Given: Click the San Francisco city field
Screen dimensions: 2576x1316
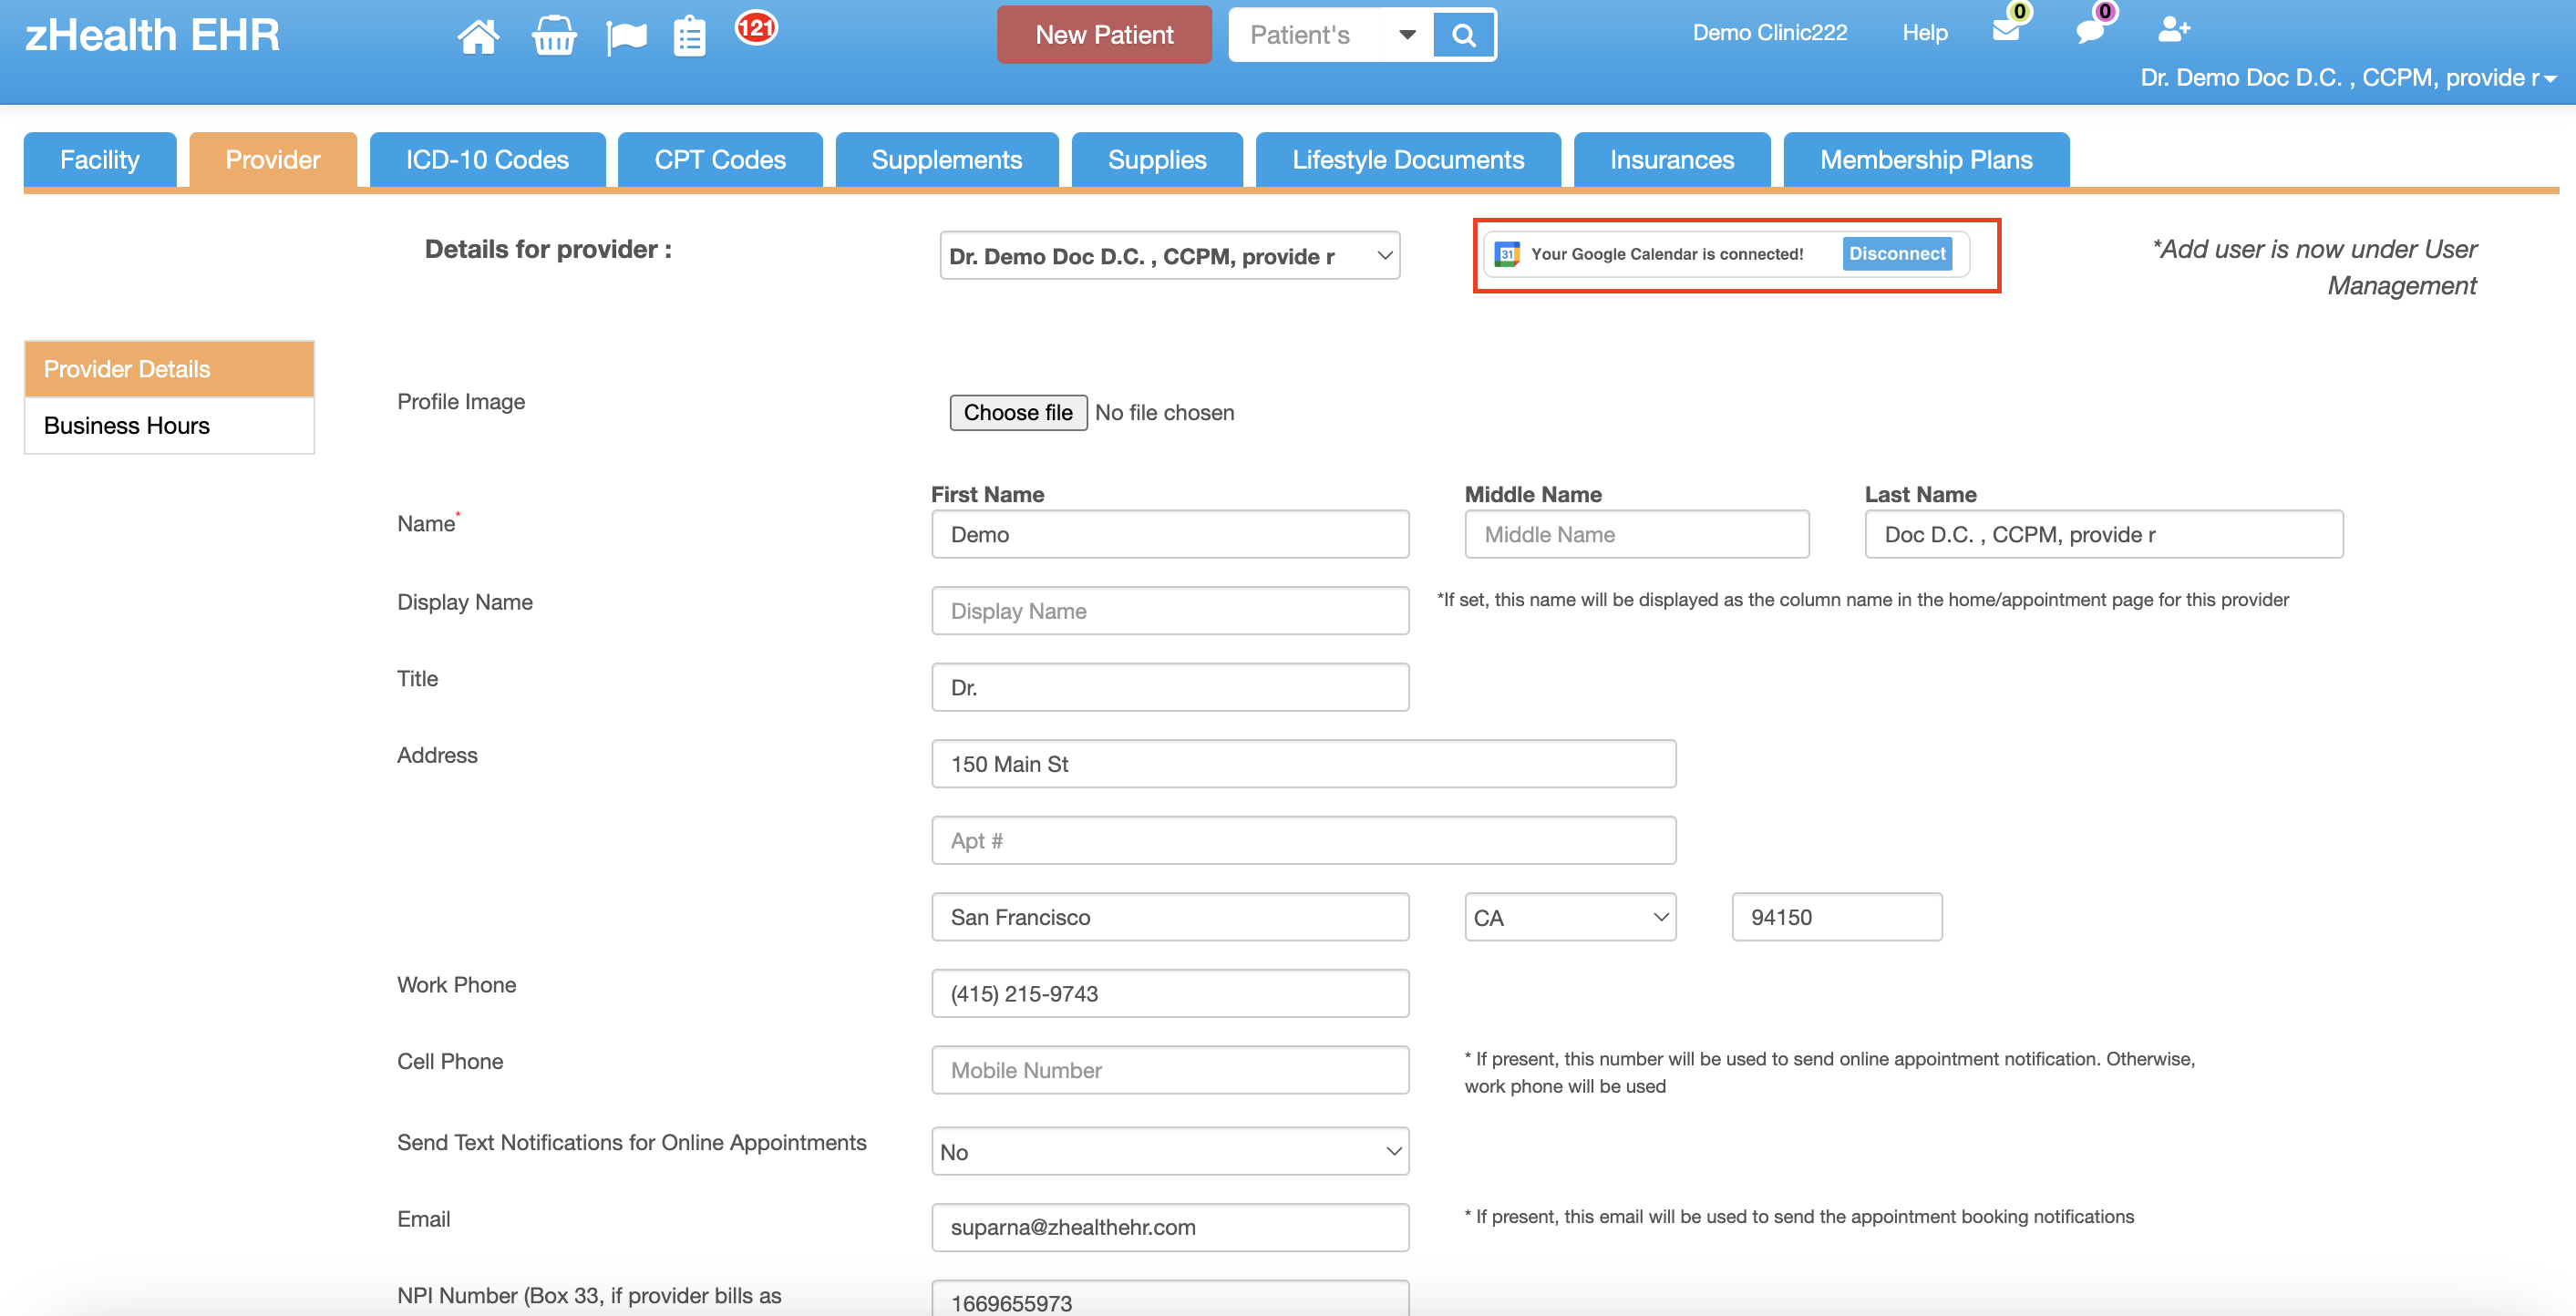Looking at the screenshot, I should pyautogui.click(x=1170, y=917).
